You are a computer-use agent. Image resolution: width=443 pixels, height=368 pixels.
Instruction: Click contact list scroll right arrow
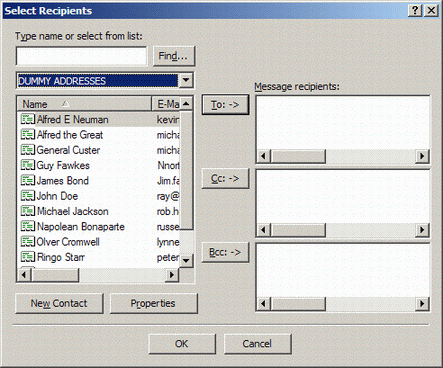(172, 275)
